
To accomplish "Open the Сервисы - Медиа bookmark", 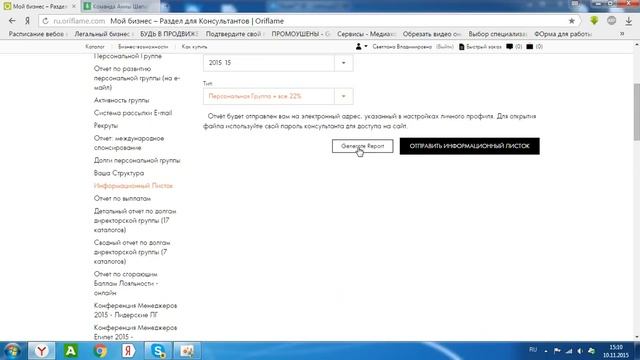I will click(x=366, y=34).
